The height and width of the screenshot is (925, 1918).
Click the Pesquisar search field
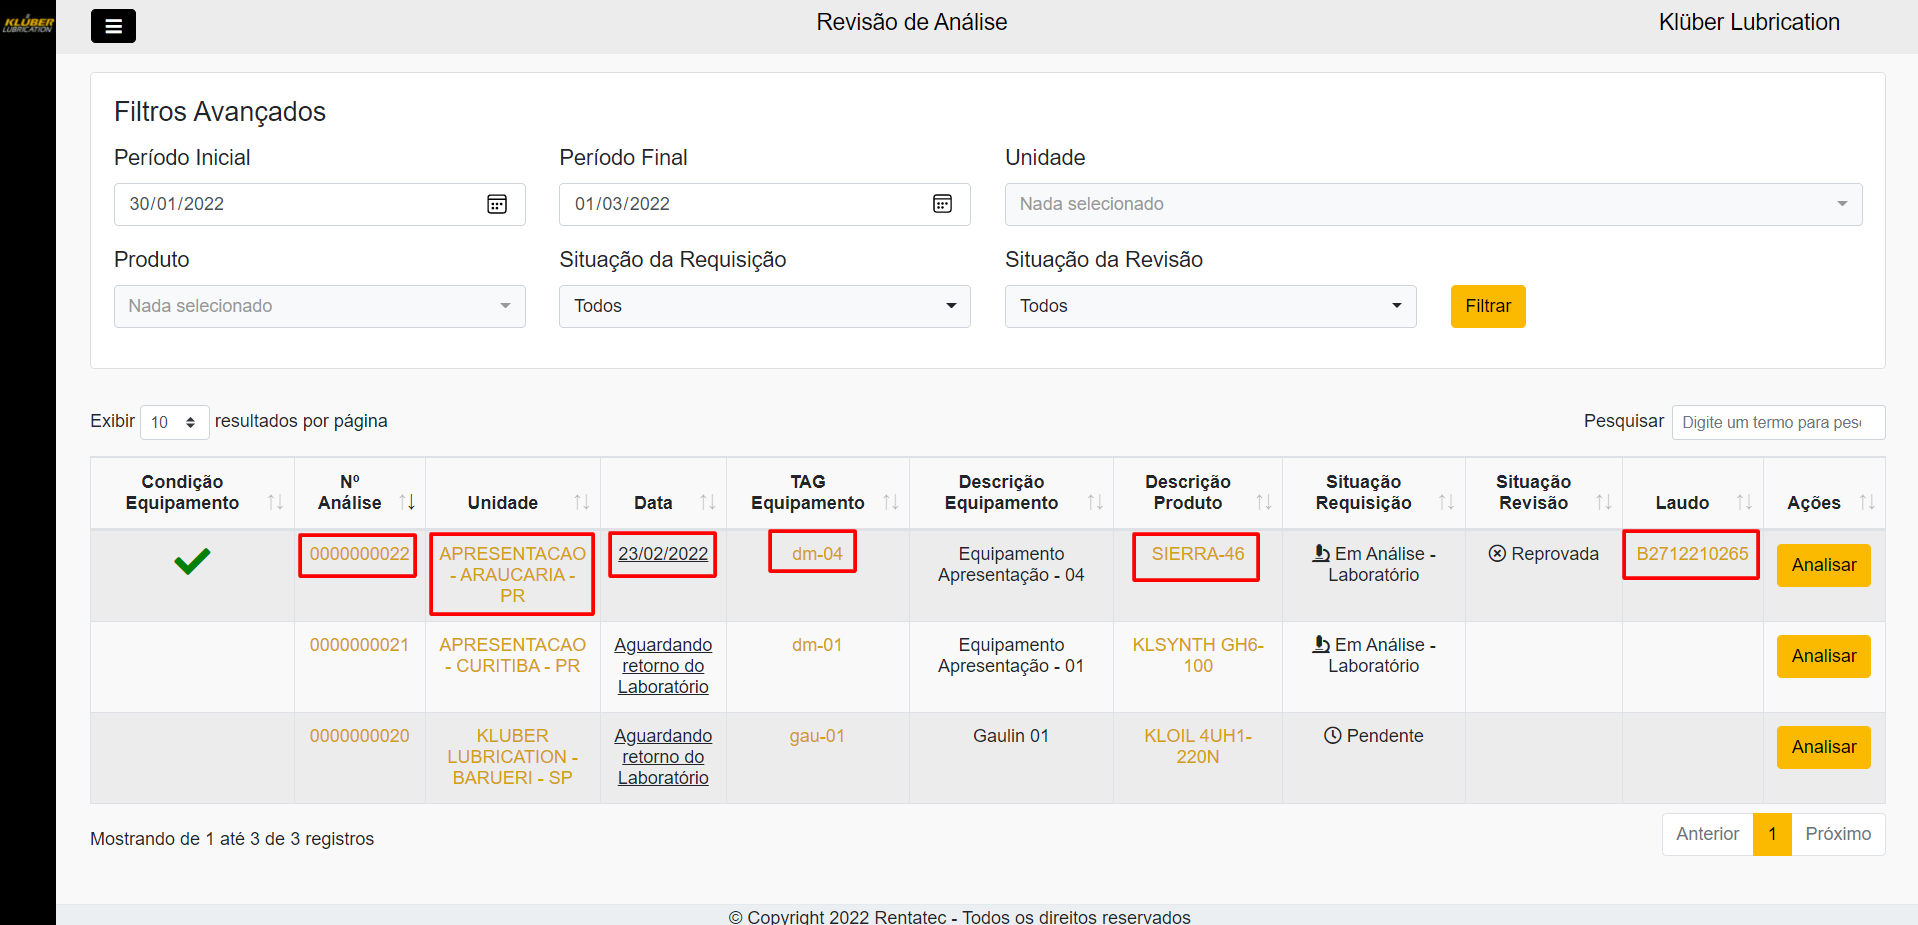pos(1777,422)
